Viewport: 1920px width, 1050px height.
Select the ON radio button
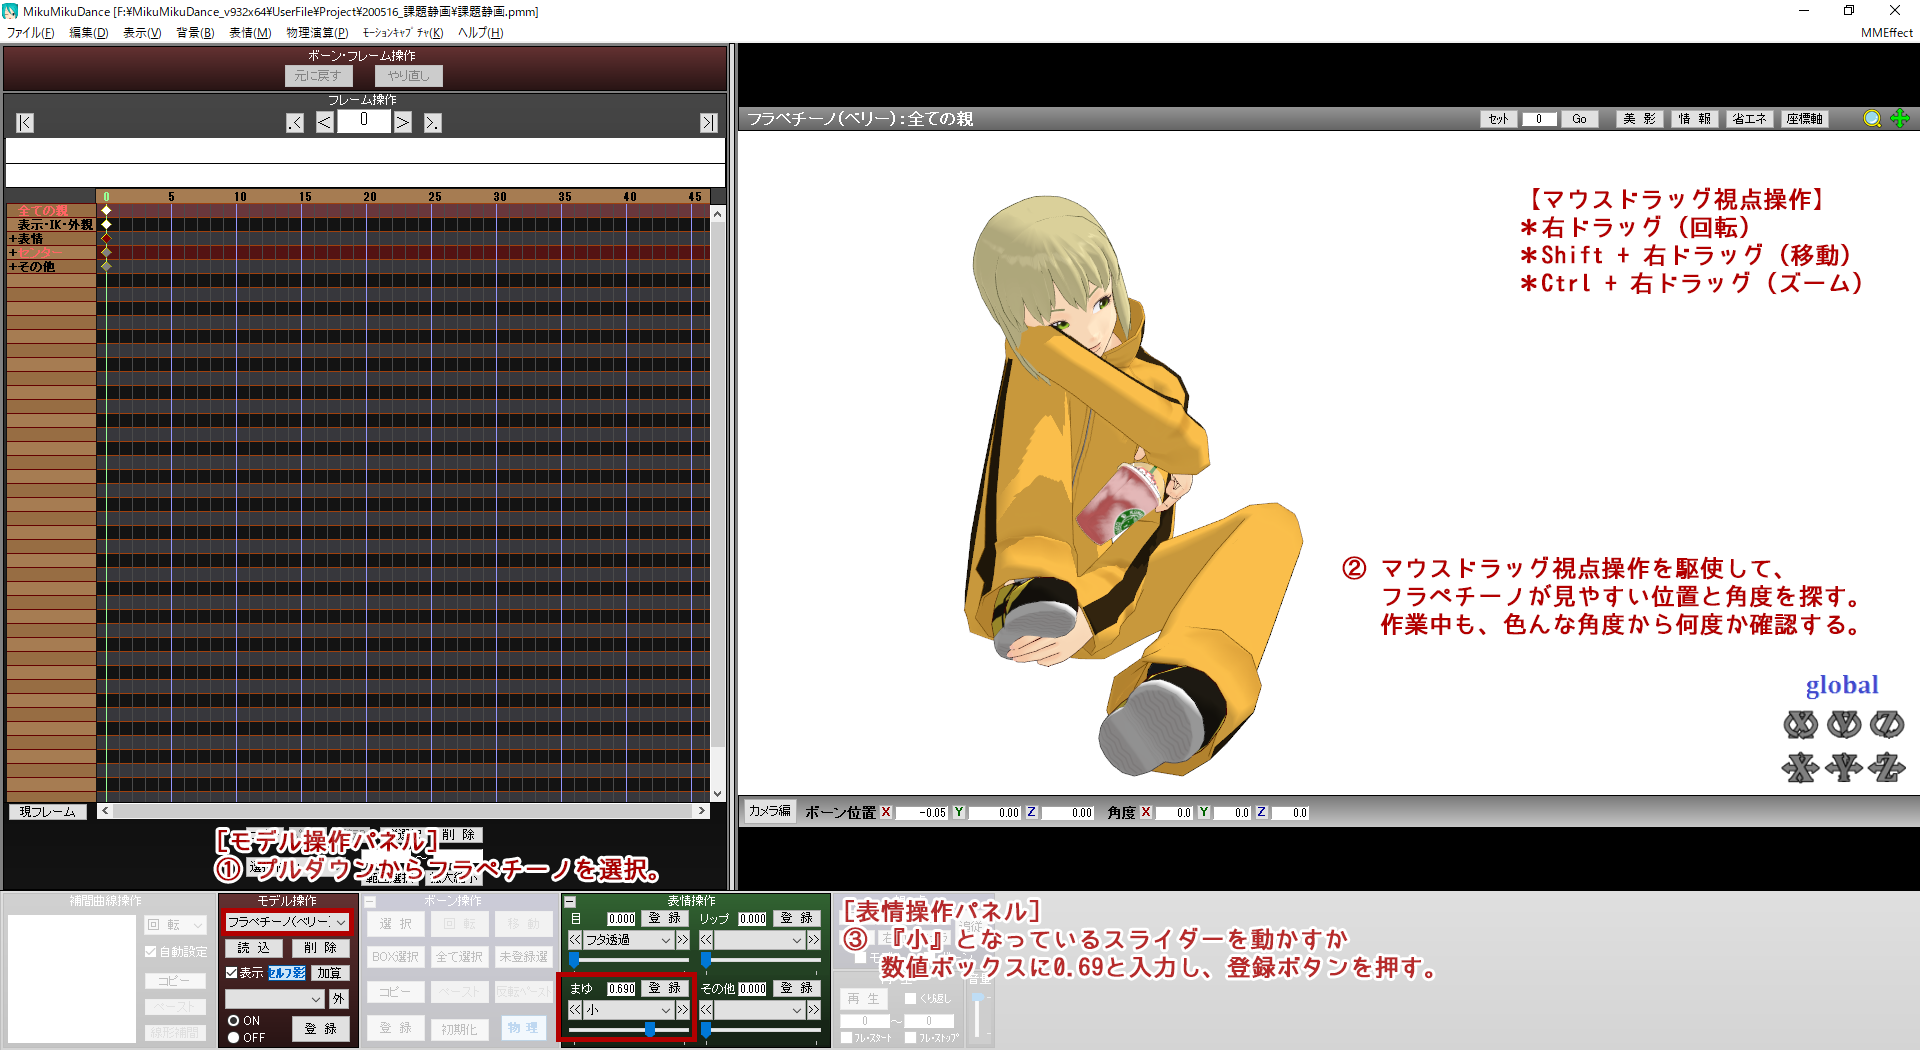[234, 1021]
